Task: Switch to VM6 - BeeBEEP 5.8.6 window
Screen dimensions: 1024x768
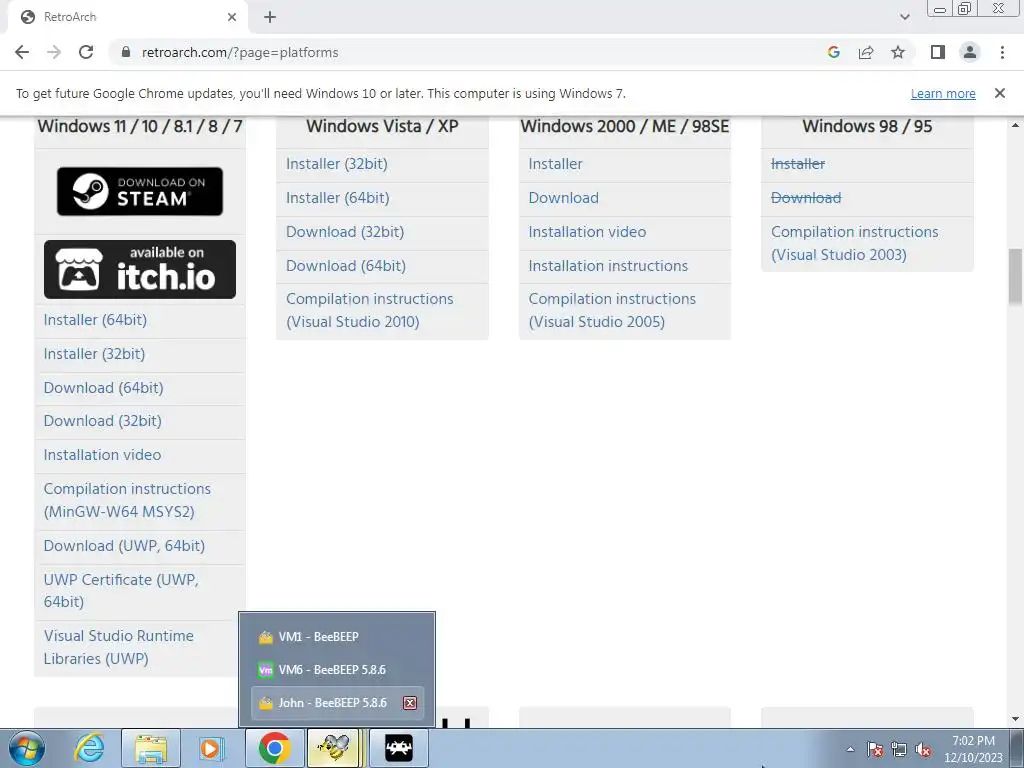Action: click(337, 669)
